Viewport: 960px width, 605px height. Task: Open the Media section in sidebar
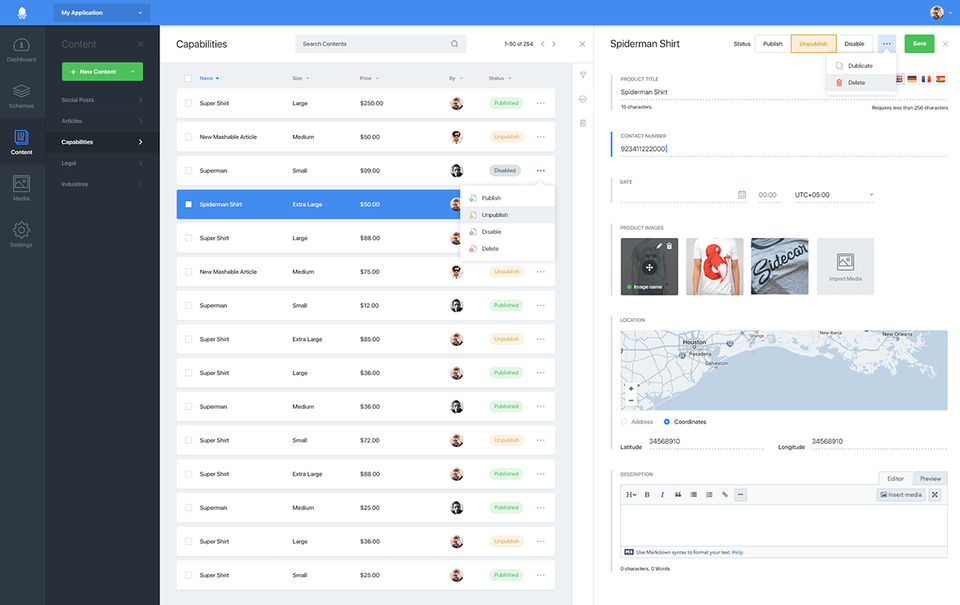22,186
